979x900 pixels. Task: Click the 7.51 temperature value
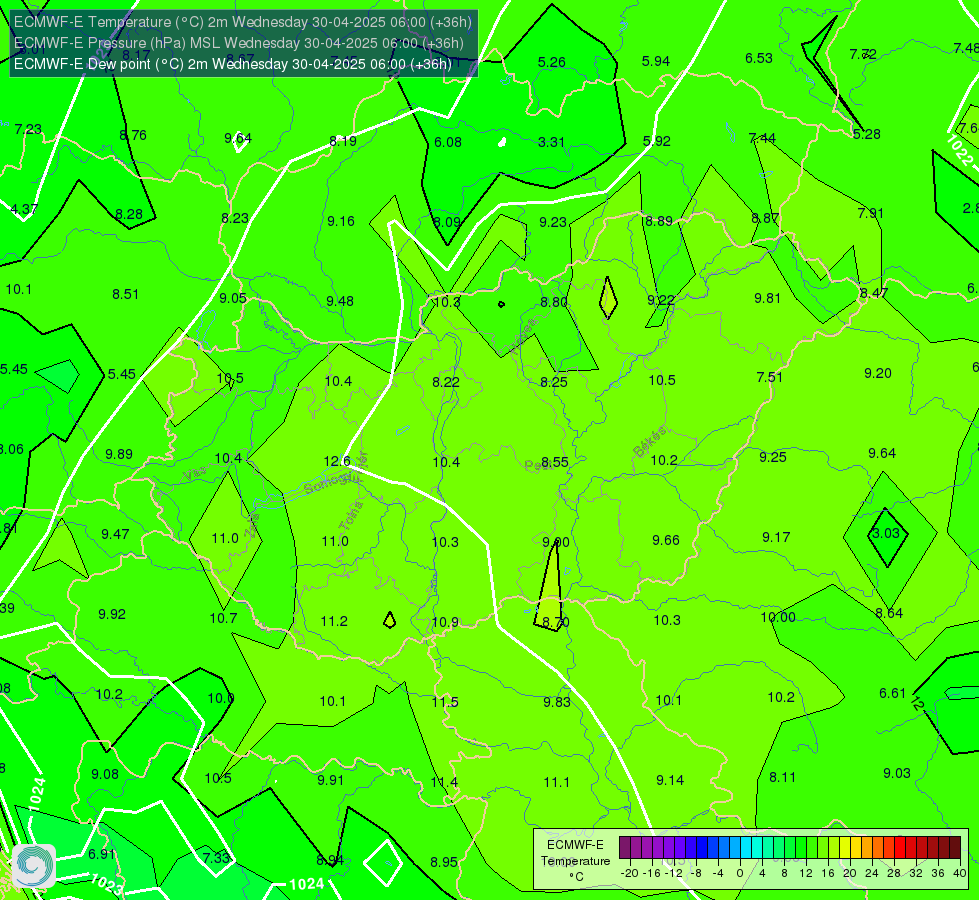coord(769,377)
